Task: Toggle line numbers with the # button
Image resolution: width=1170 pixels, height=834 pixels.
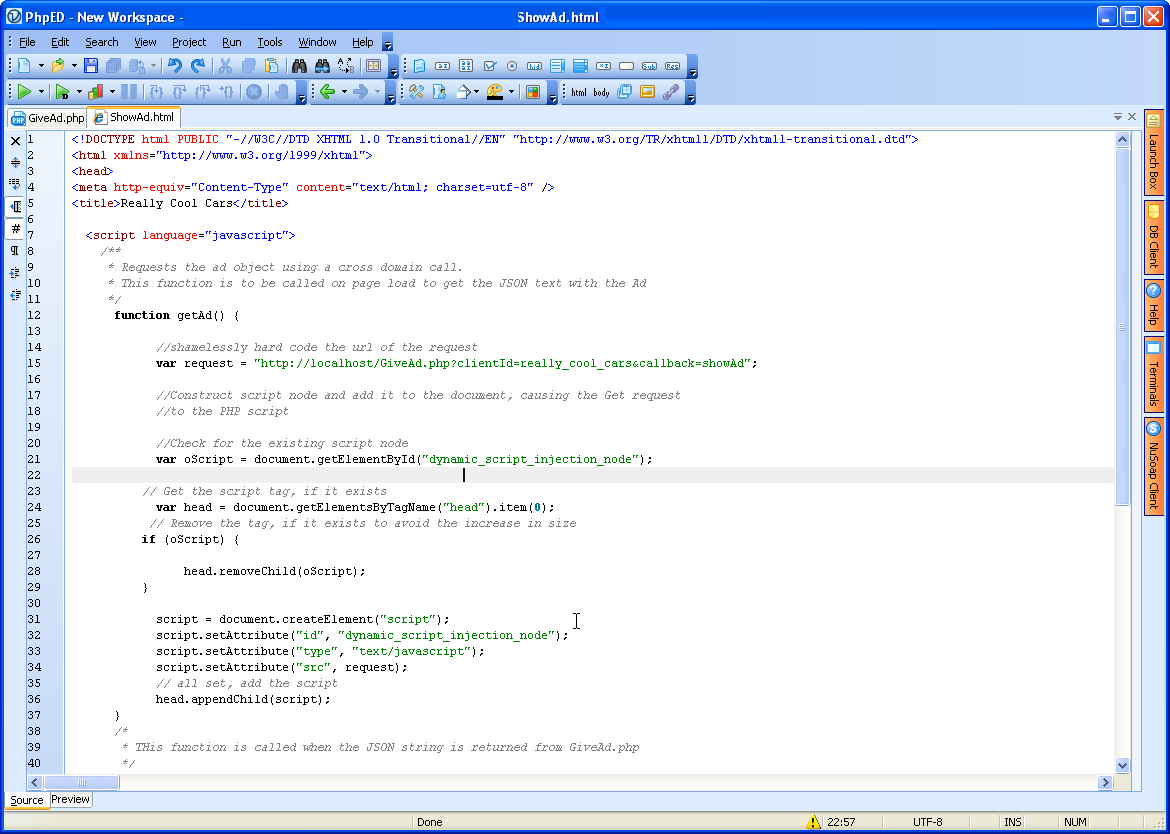Action: [16, 229]
